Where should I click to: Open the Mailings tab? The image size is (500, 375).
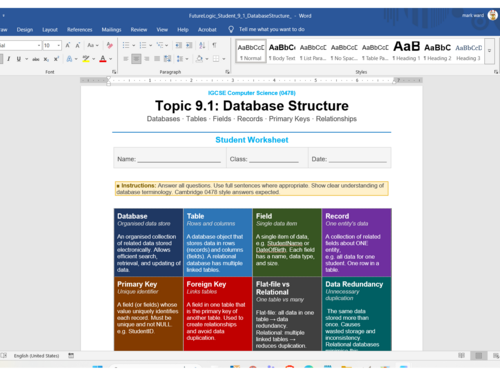[x=111, y=29]
